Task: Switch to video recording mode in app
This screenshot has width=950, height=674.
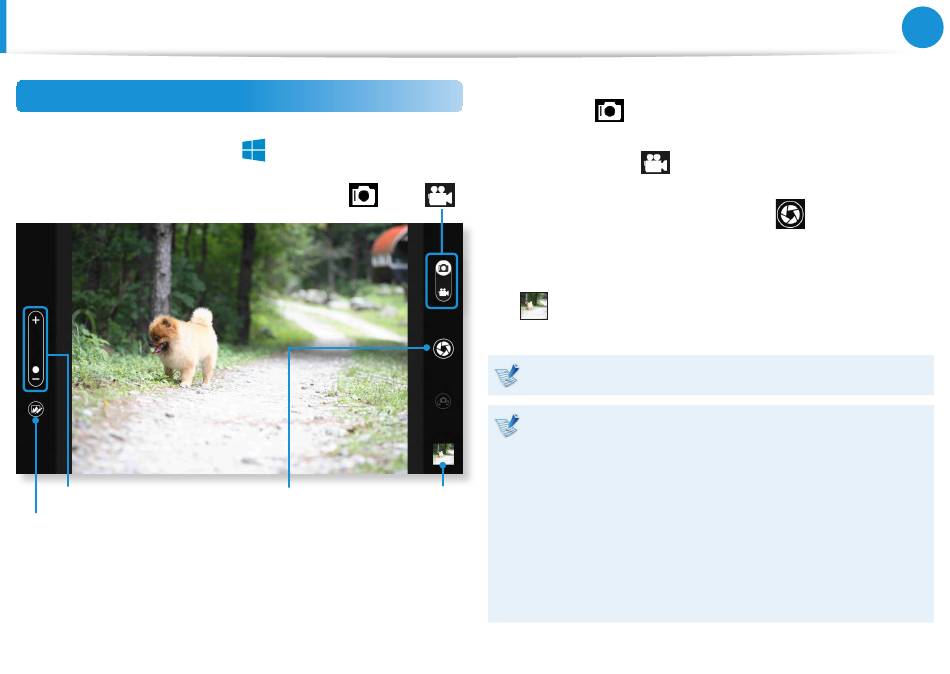Action: point(443,293)
